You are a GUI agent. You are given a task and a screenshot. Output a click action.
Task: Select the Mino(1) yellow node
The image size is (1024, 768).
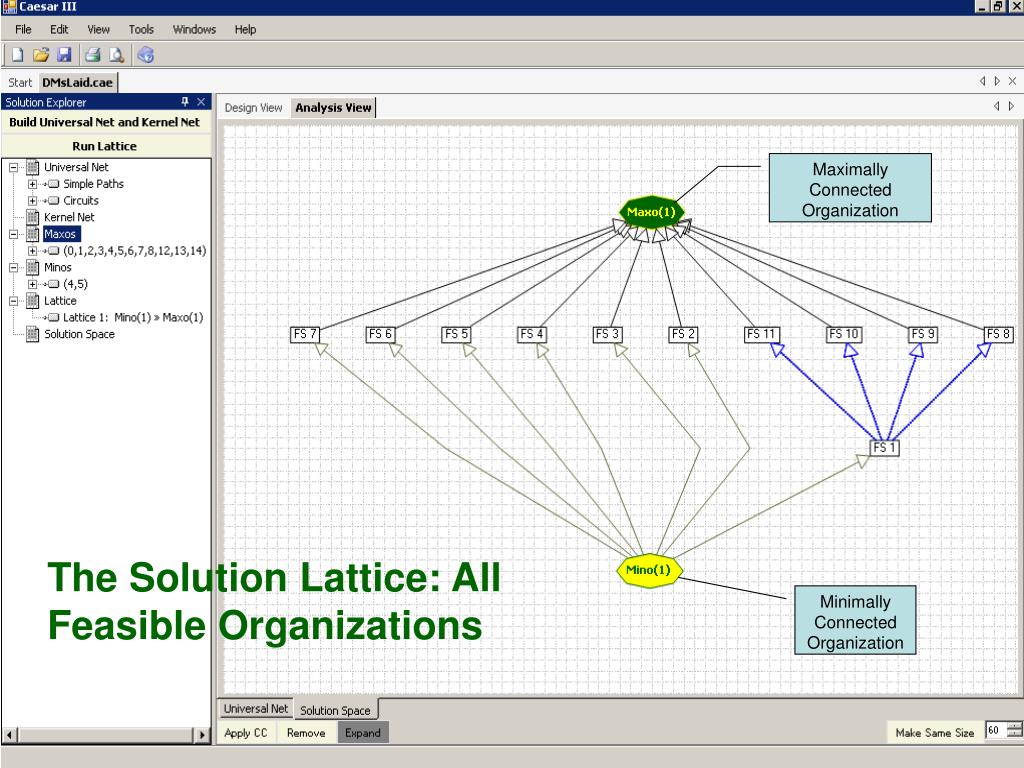[648, 570]
